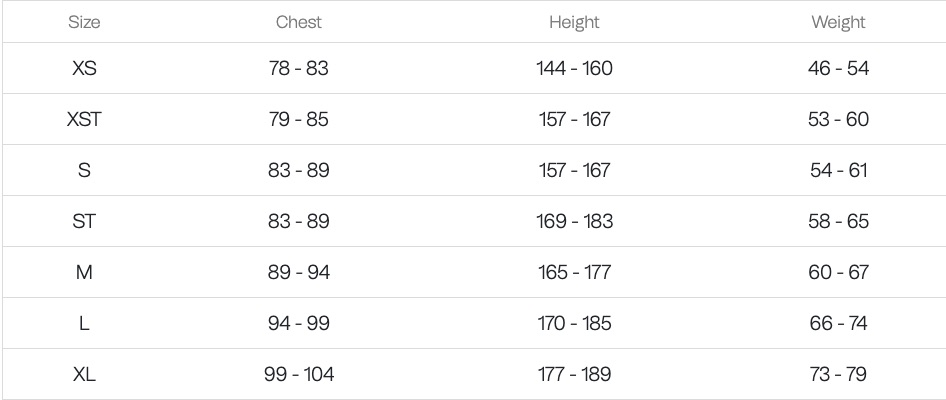Select weight value 60 - 67

(838, 272)
